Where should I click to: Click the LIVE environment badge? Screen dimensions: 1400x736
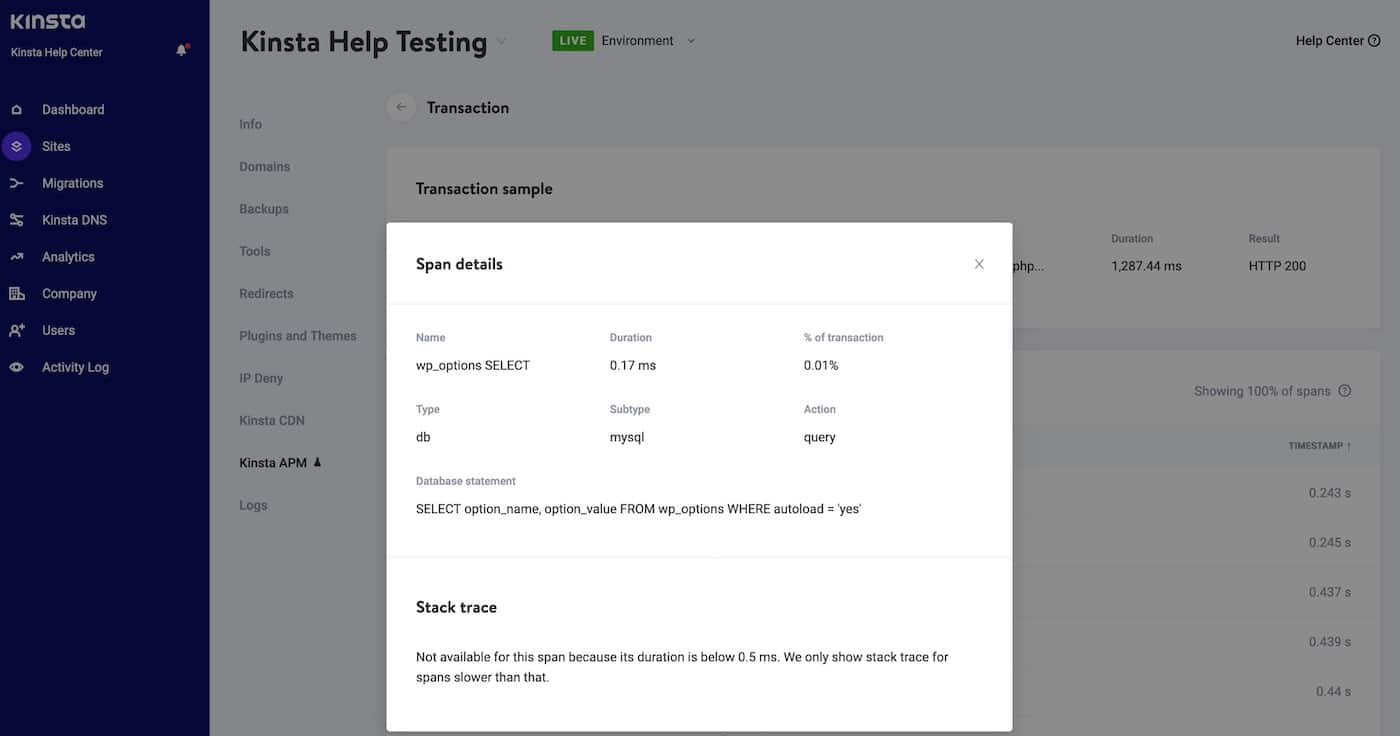(573, 41)
